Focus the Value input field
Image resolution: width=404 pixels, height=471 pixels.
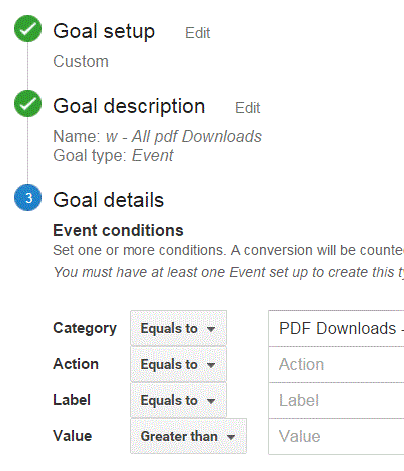[336, 436]
